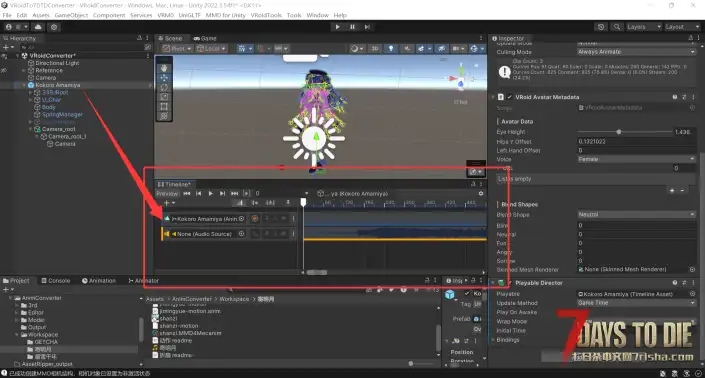705x378 pixels.
Task: Select SpringManager in Hierarchy
Action: (x=62, y=115)
